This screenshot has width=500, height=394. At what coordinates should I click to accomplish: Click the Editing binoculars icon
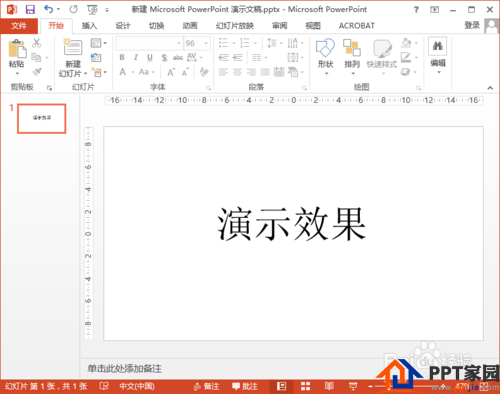point(438,46)
